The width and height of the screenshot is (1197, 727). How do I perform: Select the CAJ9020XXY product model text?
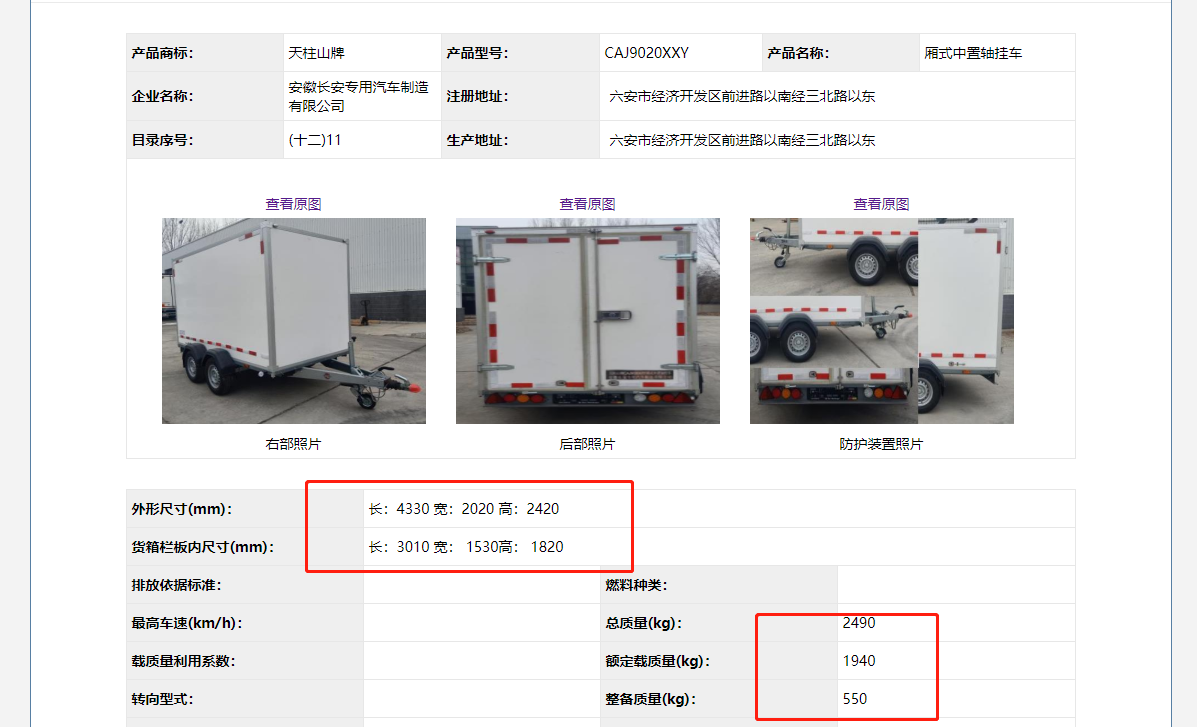pos(647,53)
